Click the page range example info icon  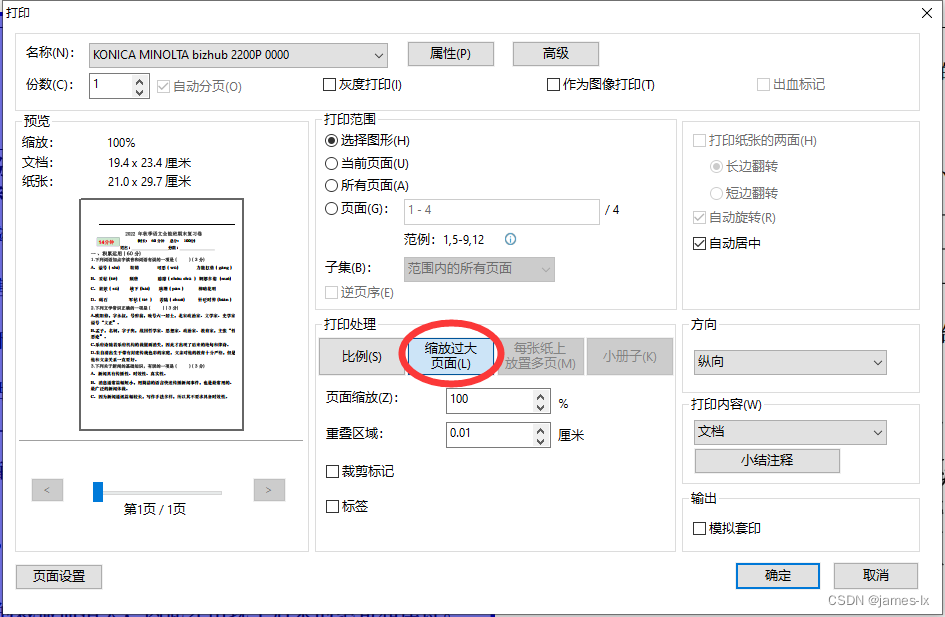[510, 239]
